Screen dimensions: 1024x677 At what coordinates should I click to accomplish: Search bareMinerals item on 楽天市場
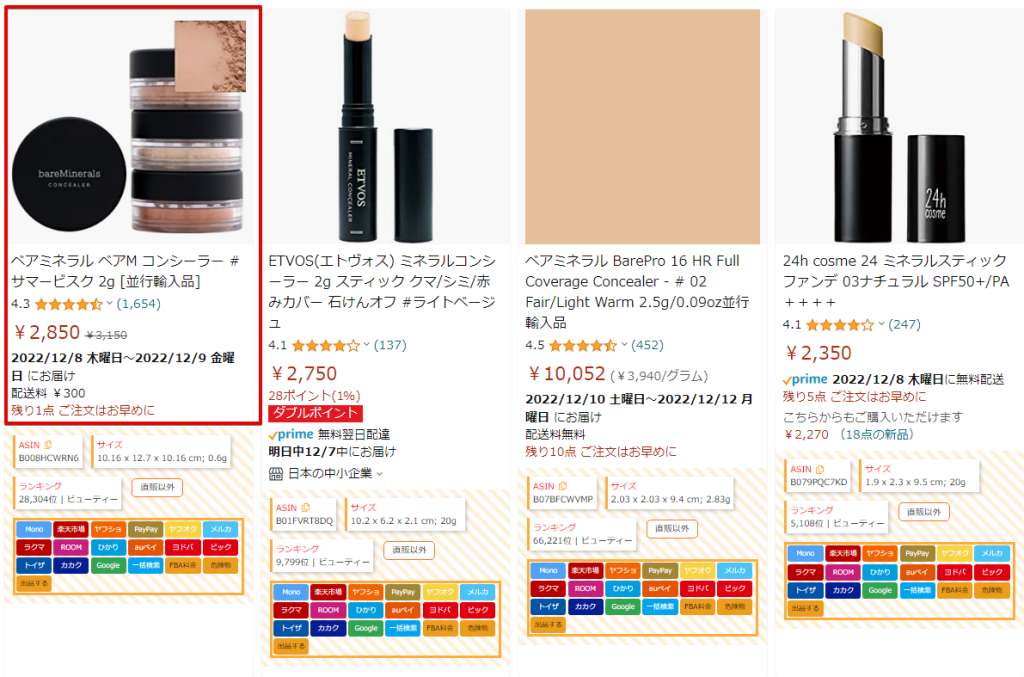71,529
